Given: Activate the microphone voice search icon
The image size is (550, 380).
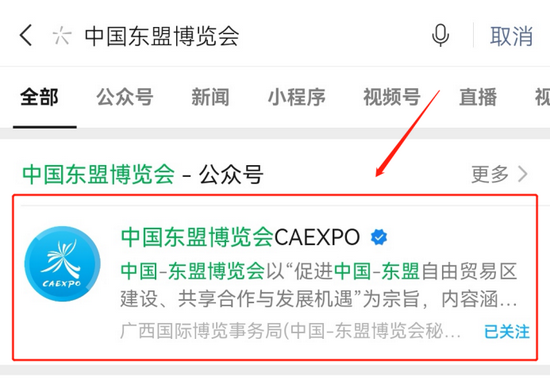Looking at the screenshot, I should click(441, 35).
